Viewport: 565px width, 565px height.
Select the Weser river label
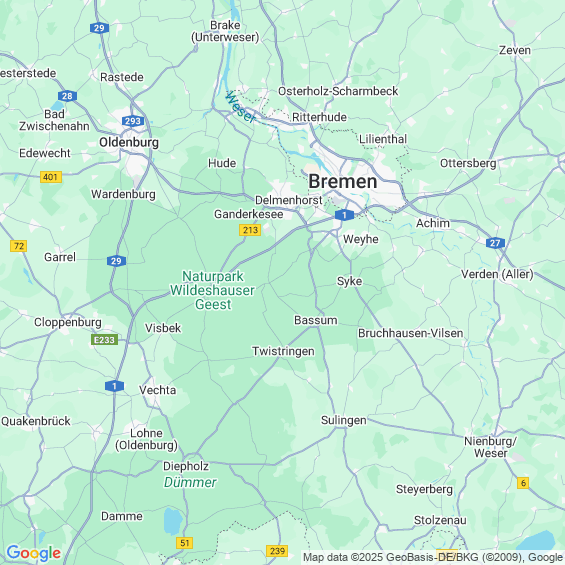pyautogui.click(x=240, y=107)
